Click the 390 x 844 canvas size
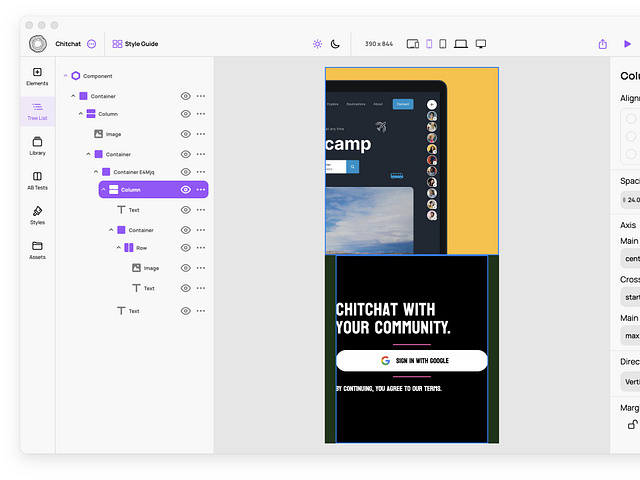The height and width of the screenshot is (480, 640). point(379,44)
